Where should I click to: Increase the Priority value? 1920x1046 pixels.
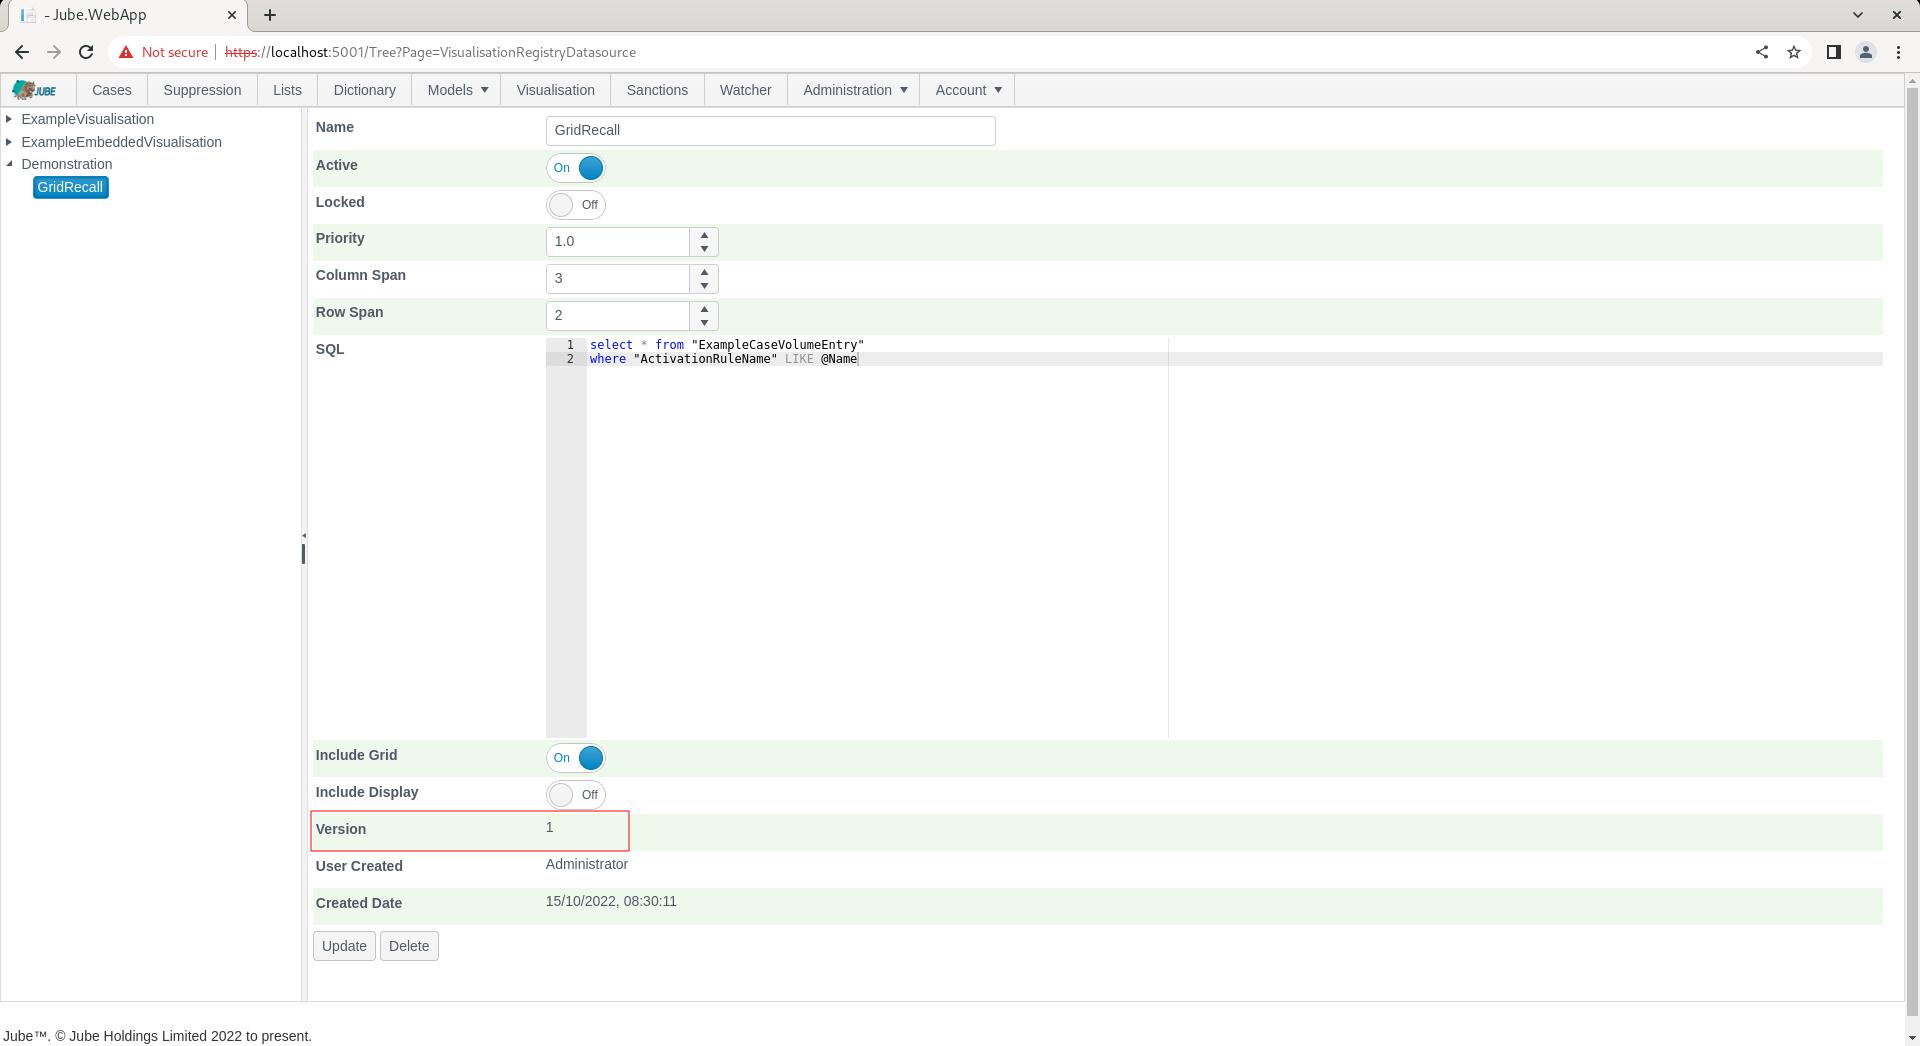(x=705, y=235)
